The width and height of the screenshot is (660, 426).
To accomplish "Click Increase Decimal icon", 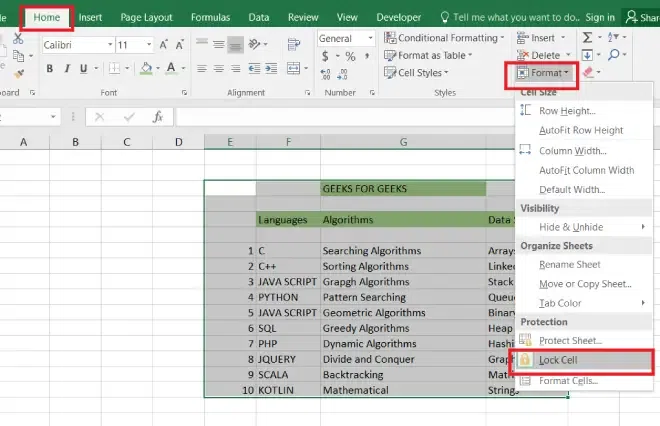I will (x=325, y=75).
